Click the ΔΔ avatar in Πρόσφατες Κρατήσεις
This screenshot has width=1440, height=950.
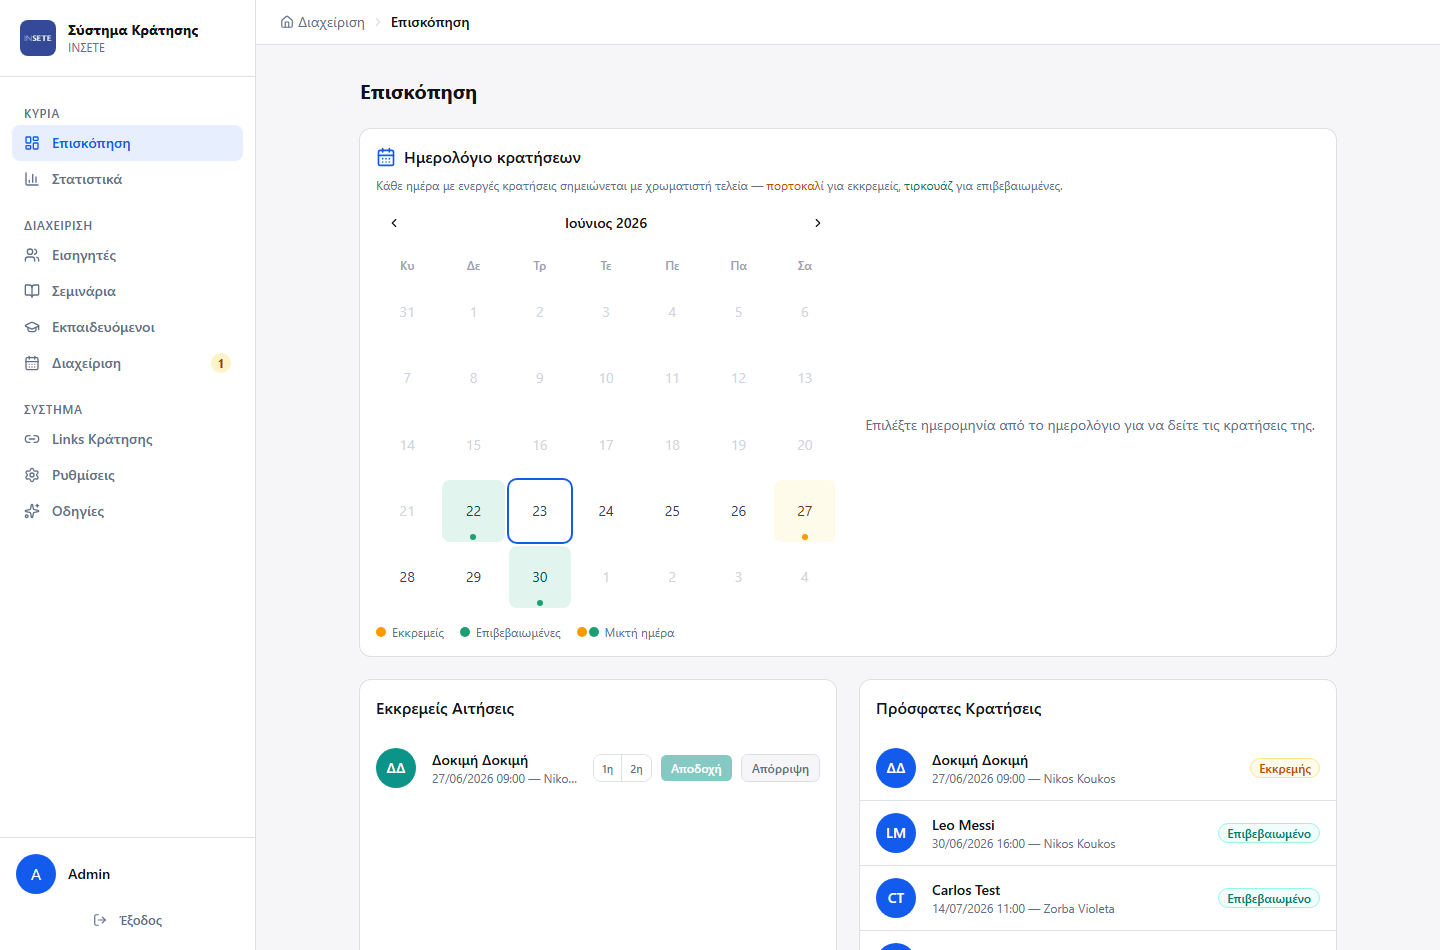click(x=896, y=768)
